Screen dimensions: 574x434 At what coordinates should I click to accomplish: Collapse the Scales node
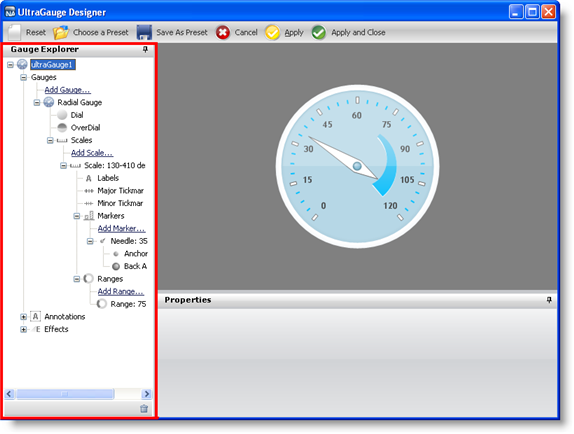pos(50,141)
